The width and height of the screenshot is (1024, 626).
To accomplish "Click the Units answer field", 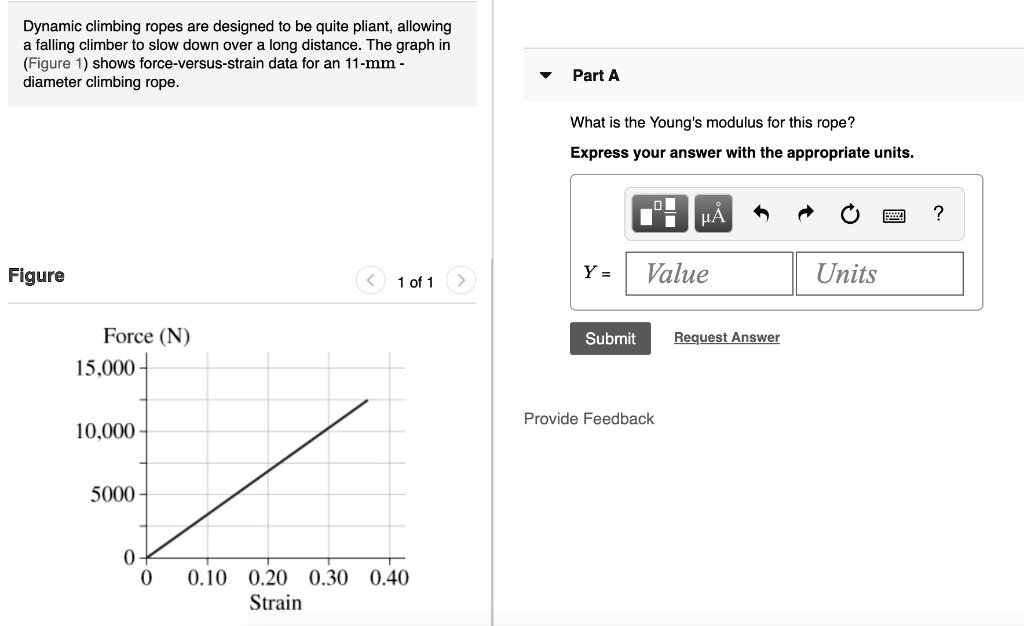I will (879, 273).
